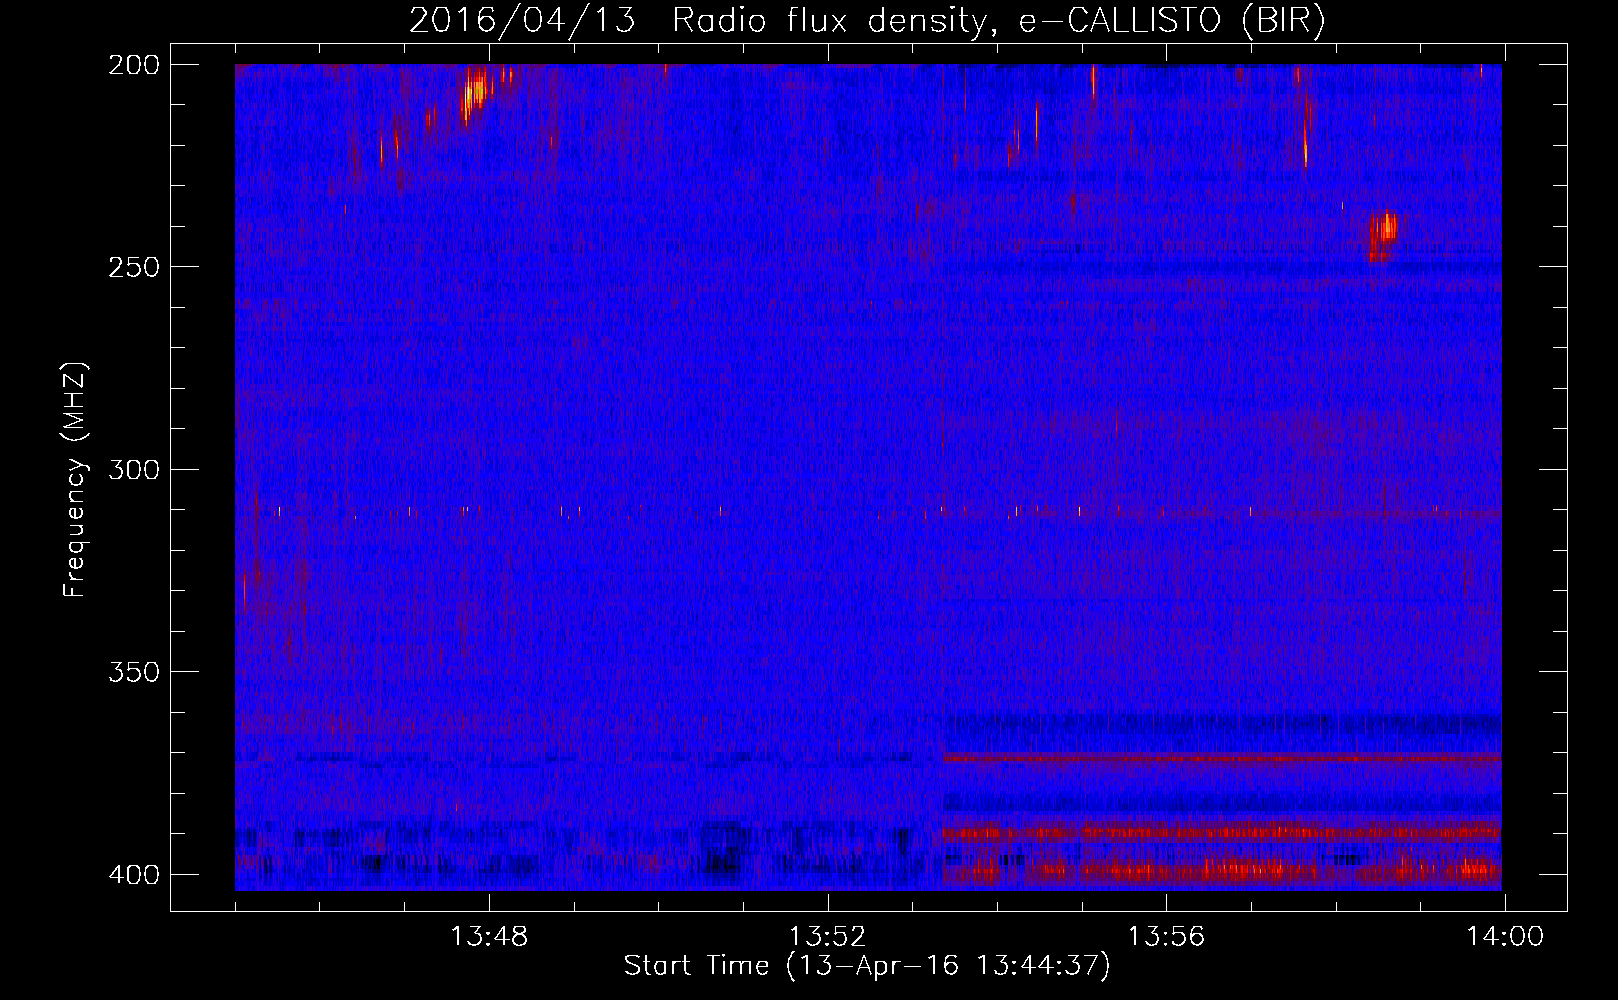The height and width of the screenshot is (1000, 1618).
Task: Click the 'Frequency (MHZ)' axis label
Action: coord(75,479)
